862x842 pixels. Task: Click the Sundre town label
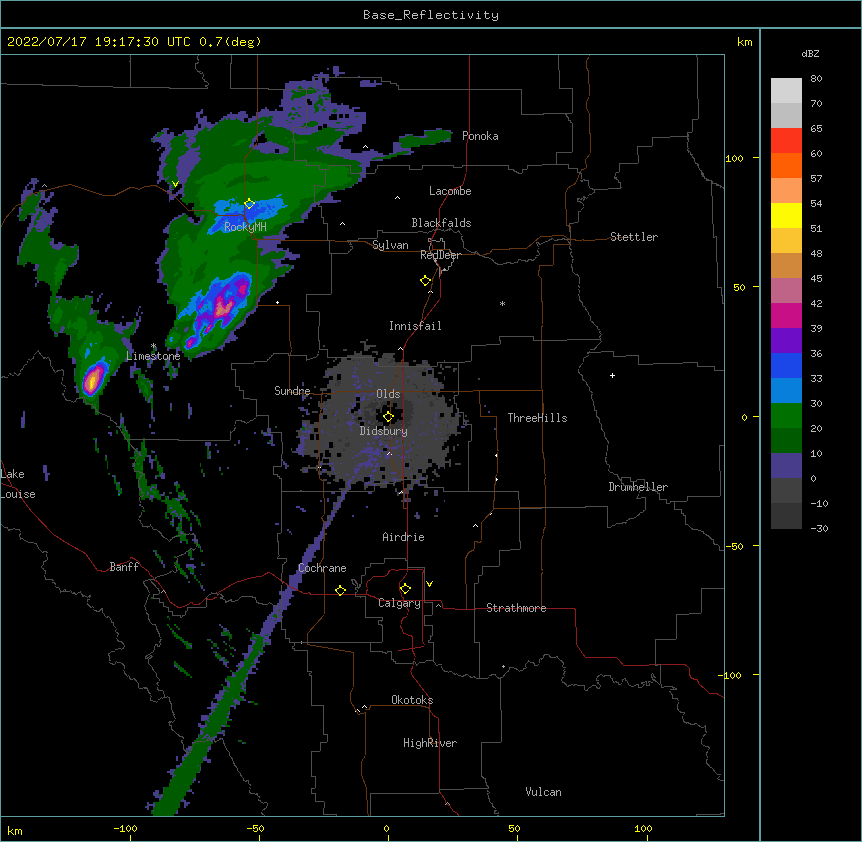click(x=292, y=391)
